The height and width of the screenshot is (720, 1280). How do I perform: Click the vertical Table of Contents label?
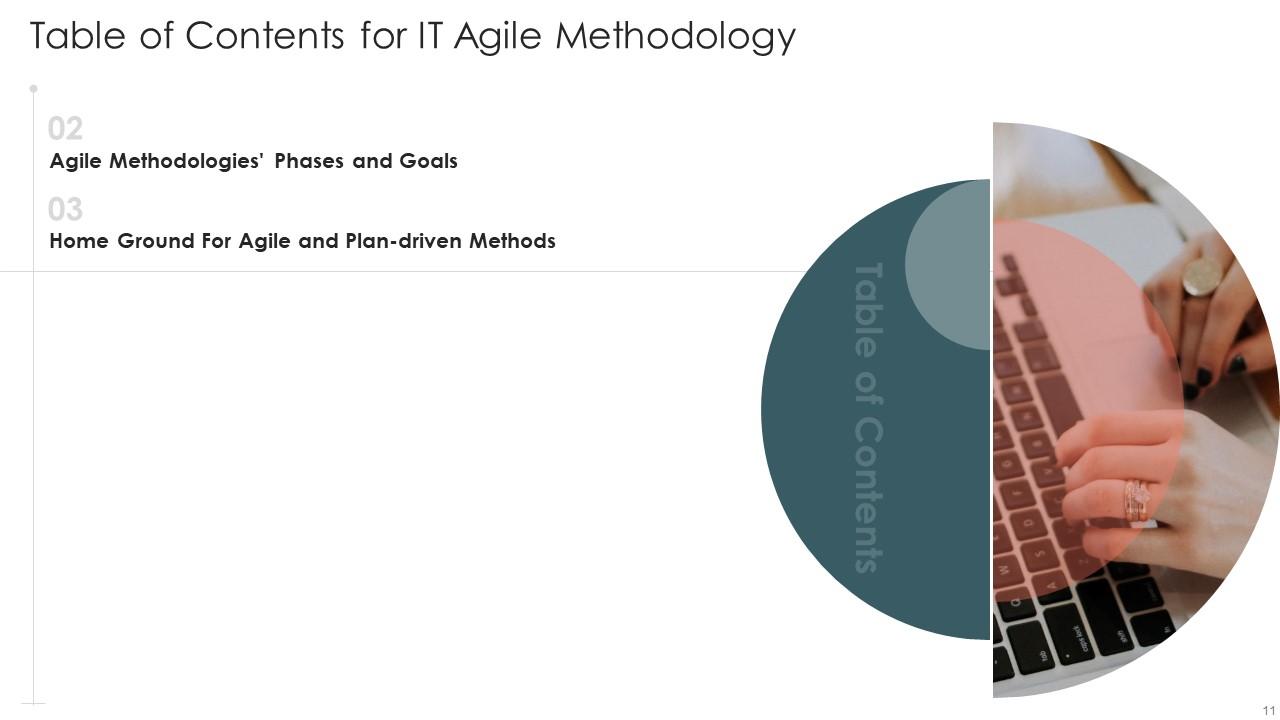(x=866, y=417)
